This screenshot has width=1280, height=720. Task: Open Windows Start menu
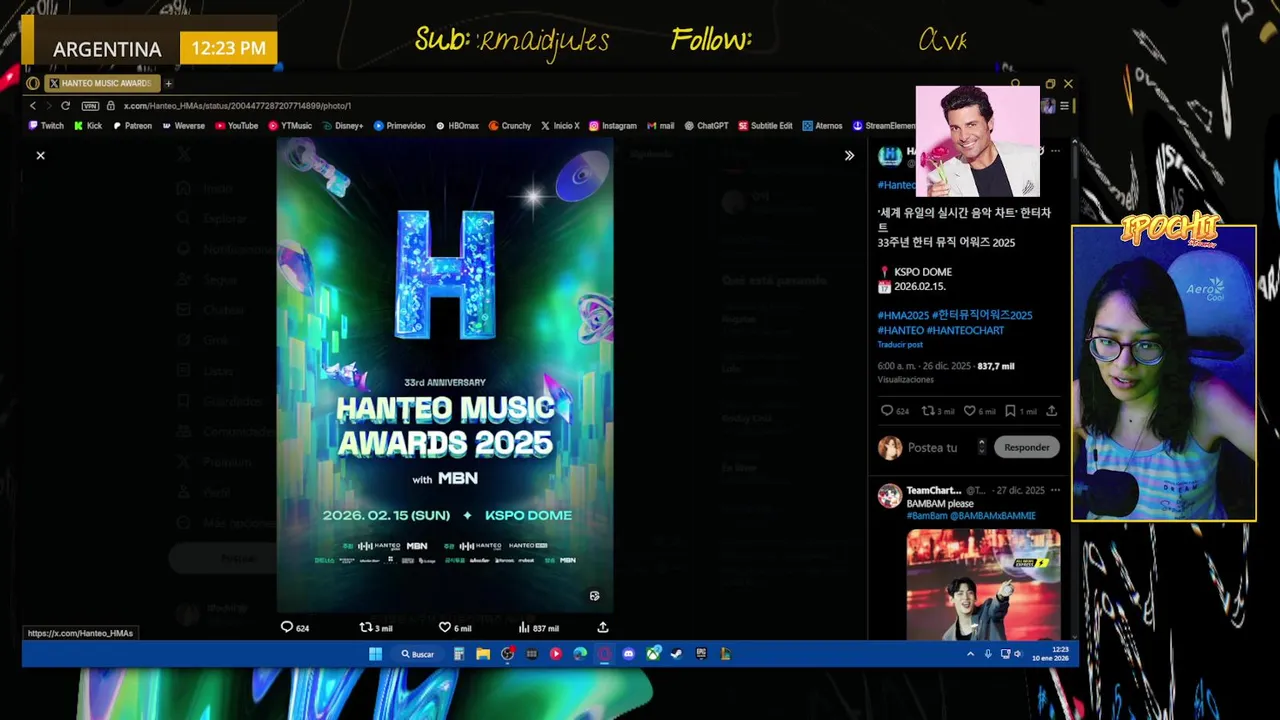375,654
